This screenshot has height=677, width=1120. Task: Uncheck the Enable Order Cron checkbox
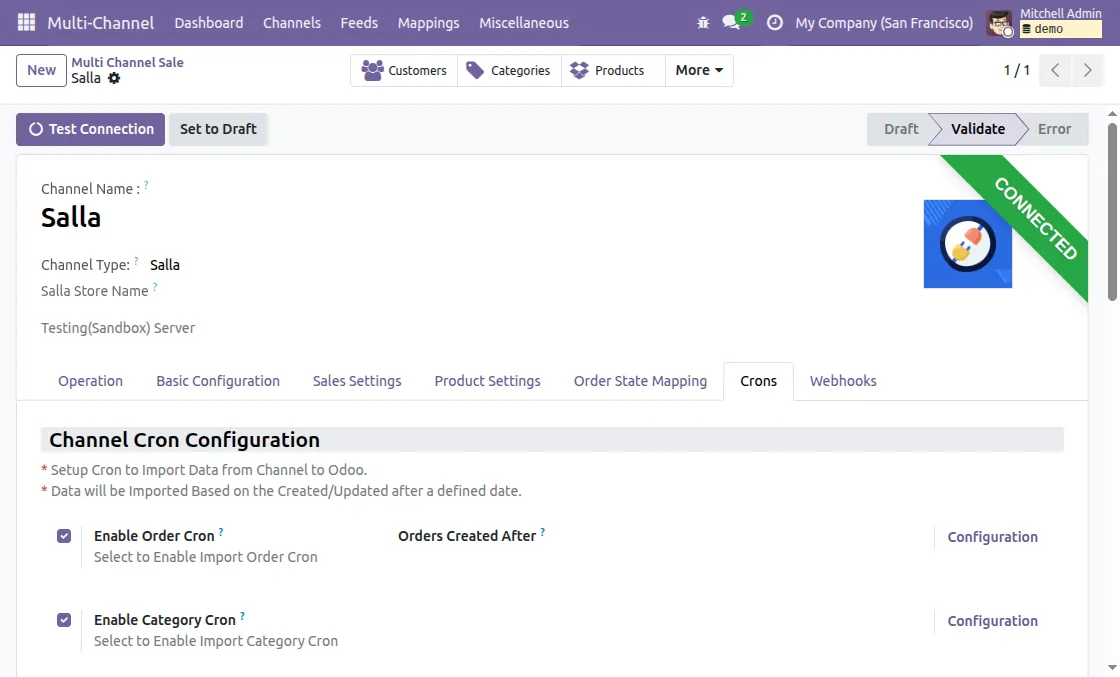click(x=64, y=536)
